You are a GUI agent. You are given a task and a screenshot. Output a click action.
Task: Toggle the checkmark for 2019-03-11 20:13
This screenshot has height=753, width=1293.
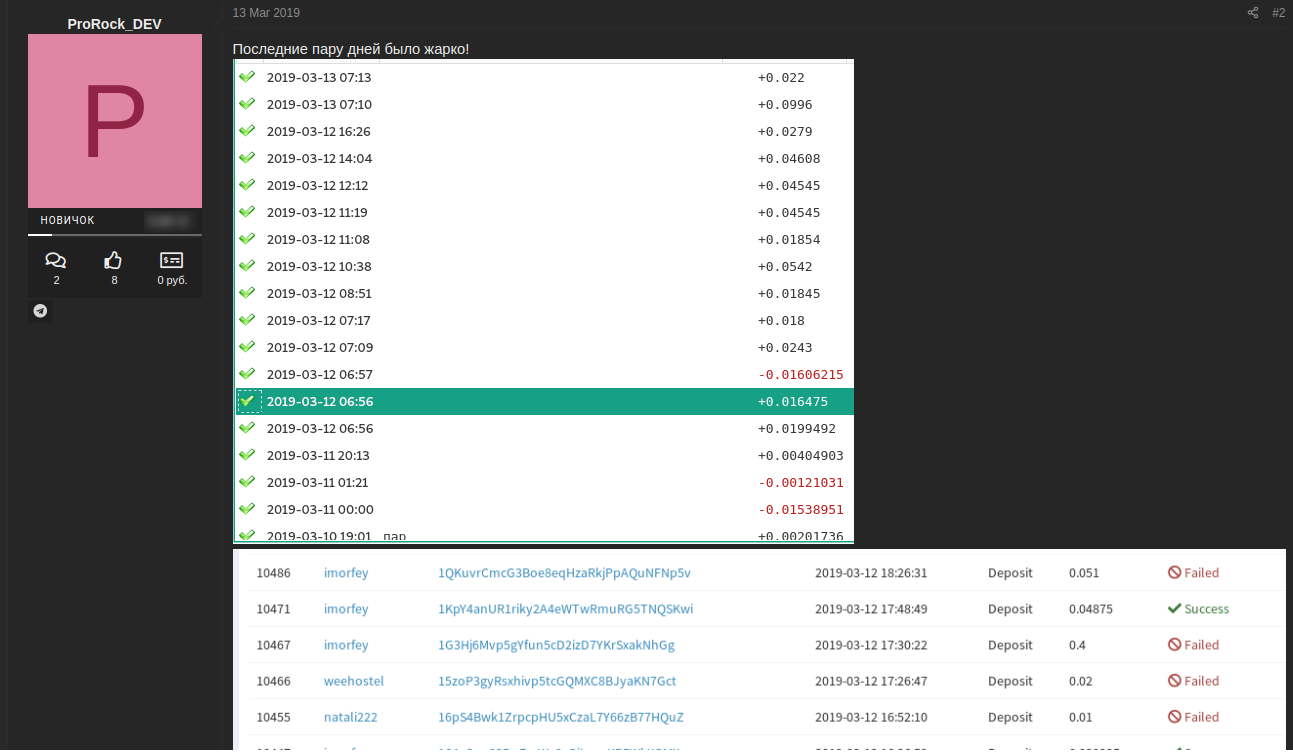click(248, 455)
